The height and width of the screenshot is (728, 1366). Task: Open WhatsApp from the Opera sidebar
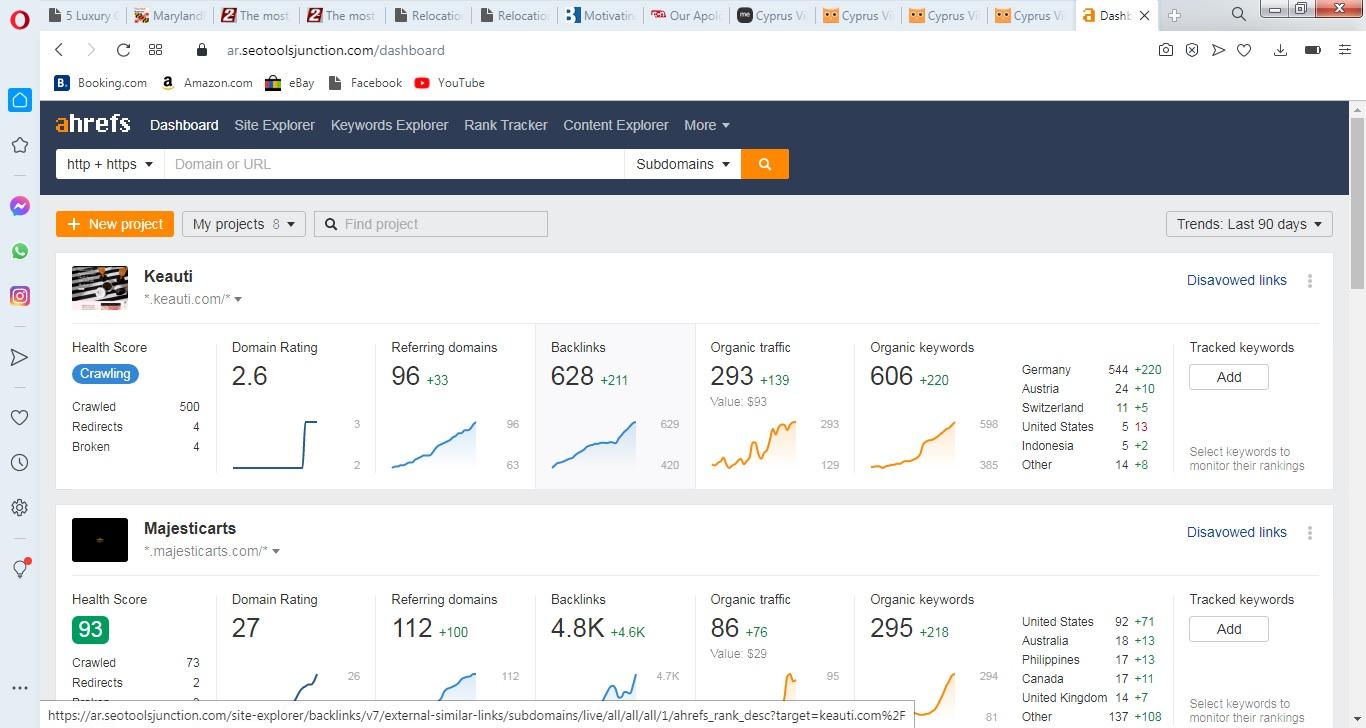[x=20, y=251]
